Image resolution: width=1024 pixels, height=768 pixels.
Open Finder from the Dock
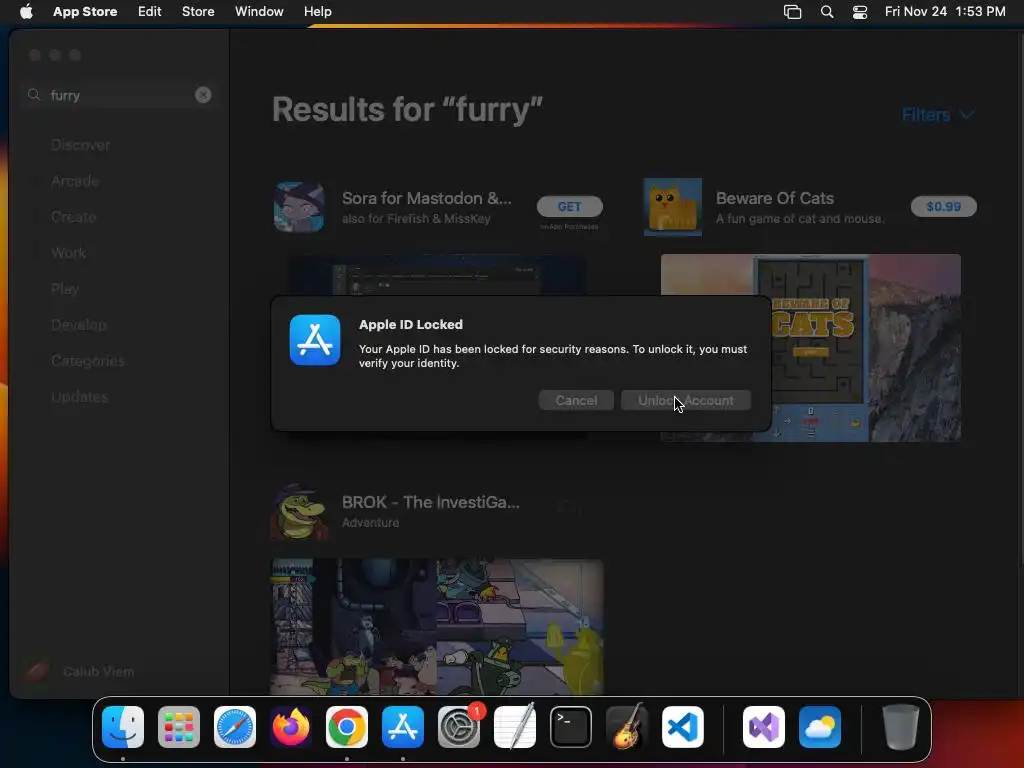[123, 727]
